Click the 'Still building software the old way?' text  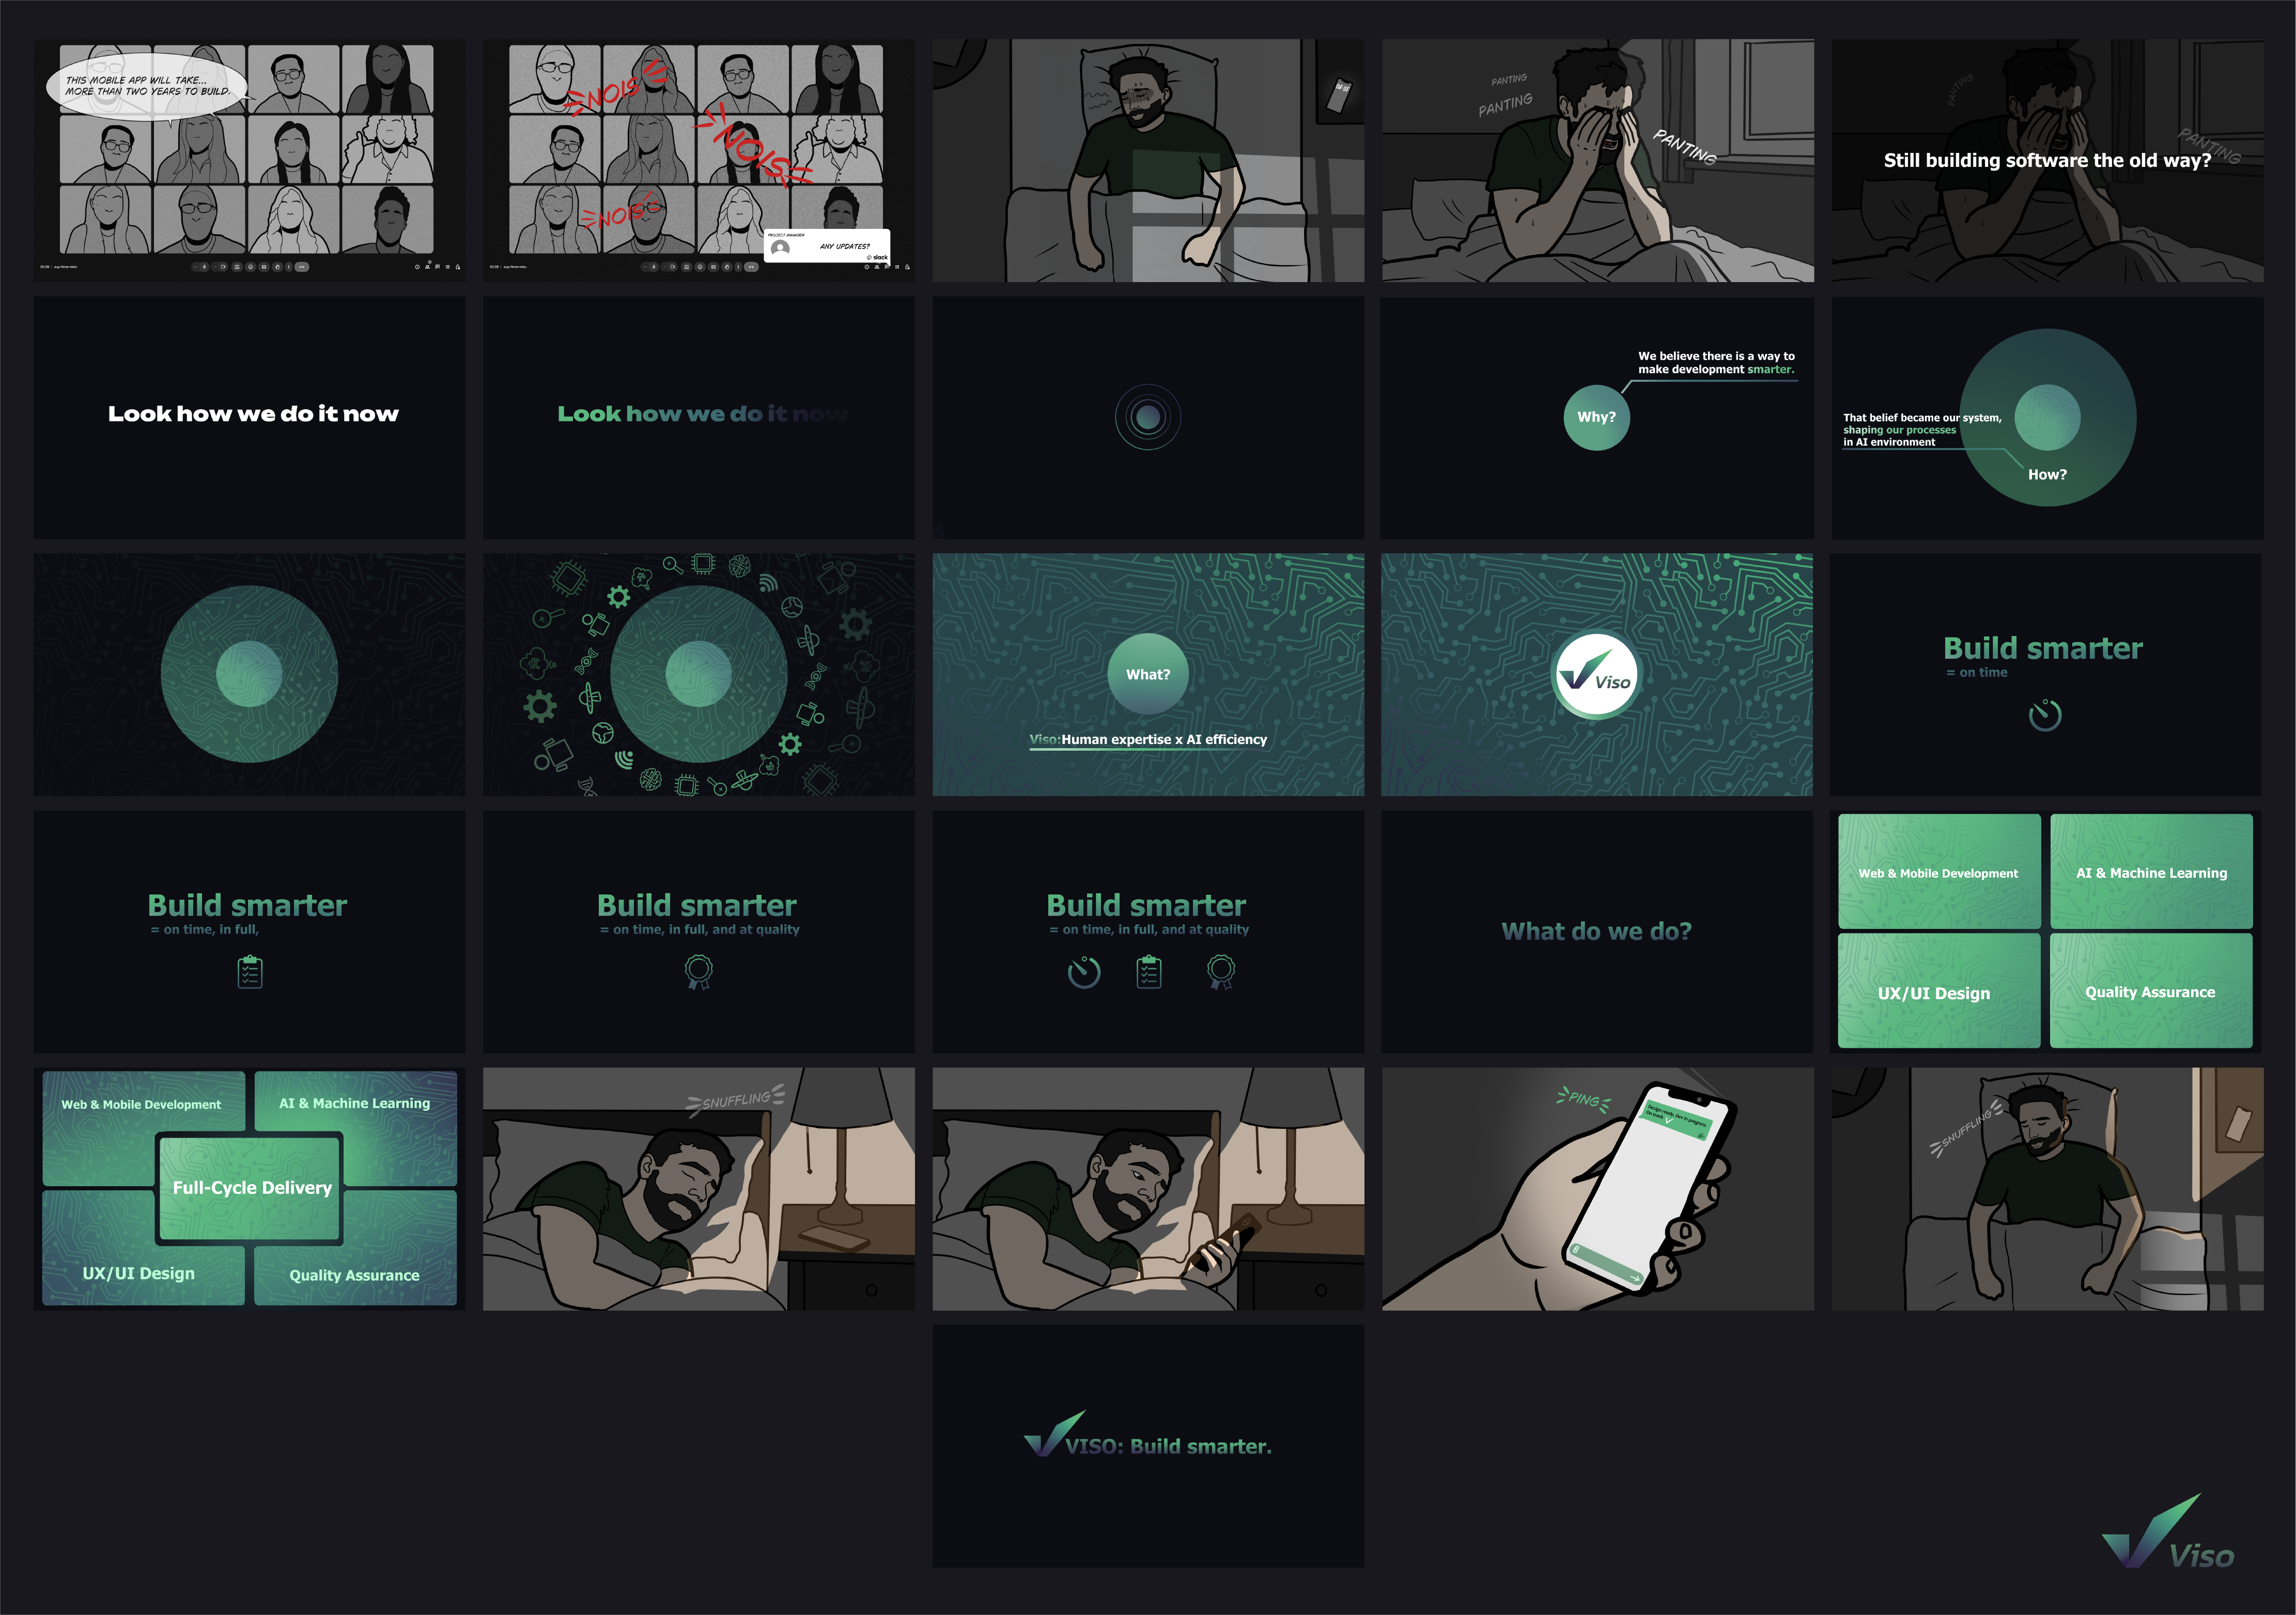coord(2047,160)
